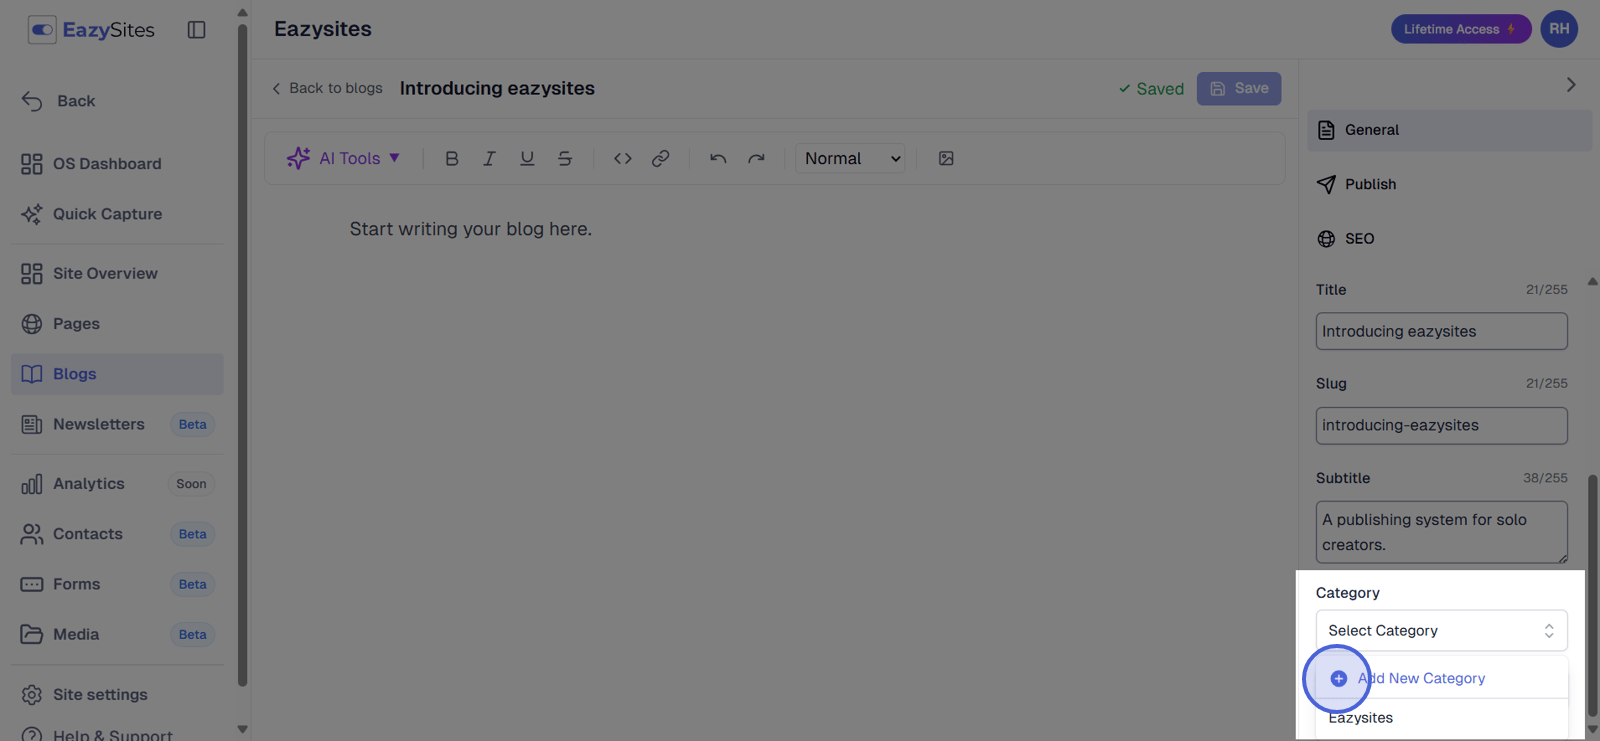
Task: Go Back using the sidebar arrow
Action: (x=58, y=101)
